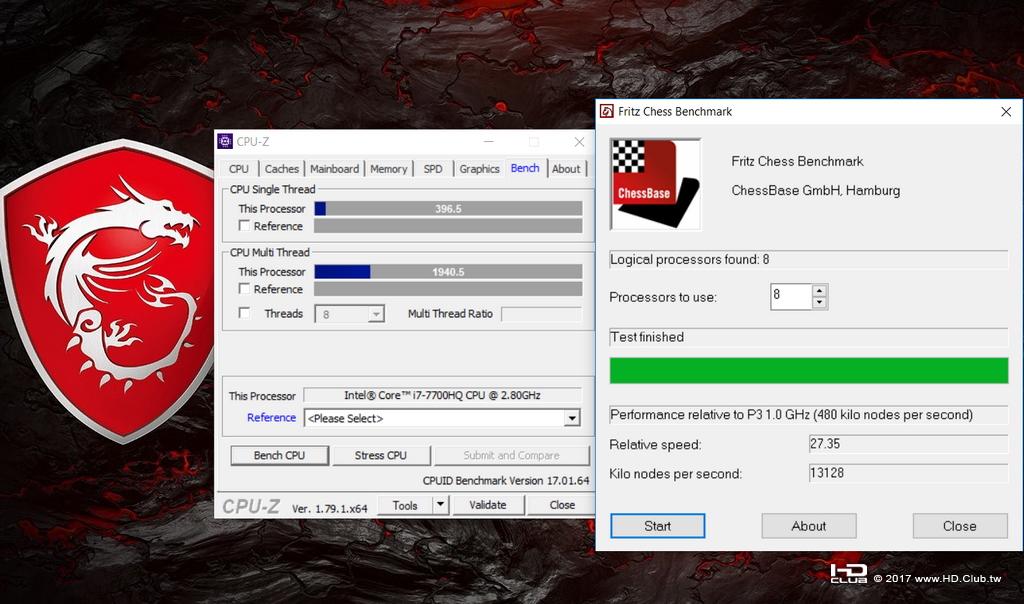
Task: Open the About tab in CPU-Z
Action: [x=566, y=168]
